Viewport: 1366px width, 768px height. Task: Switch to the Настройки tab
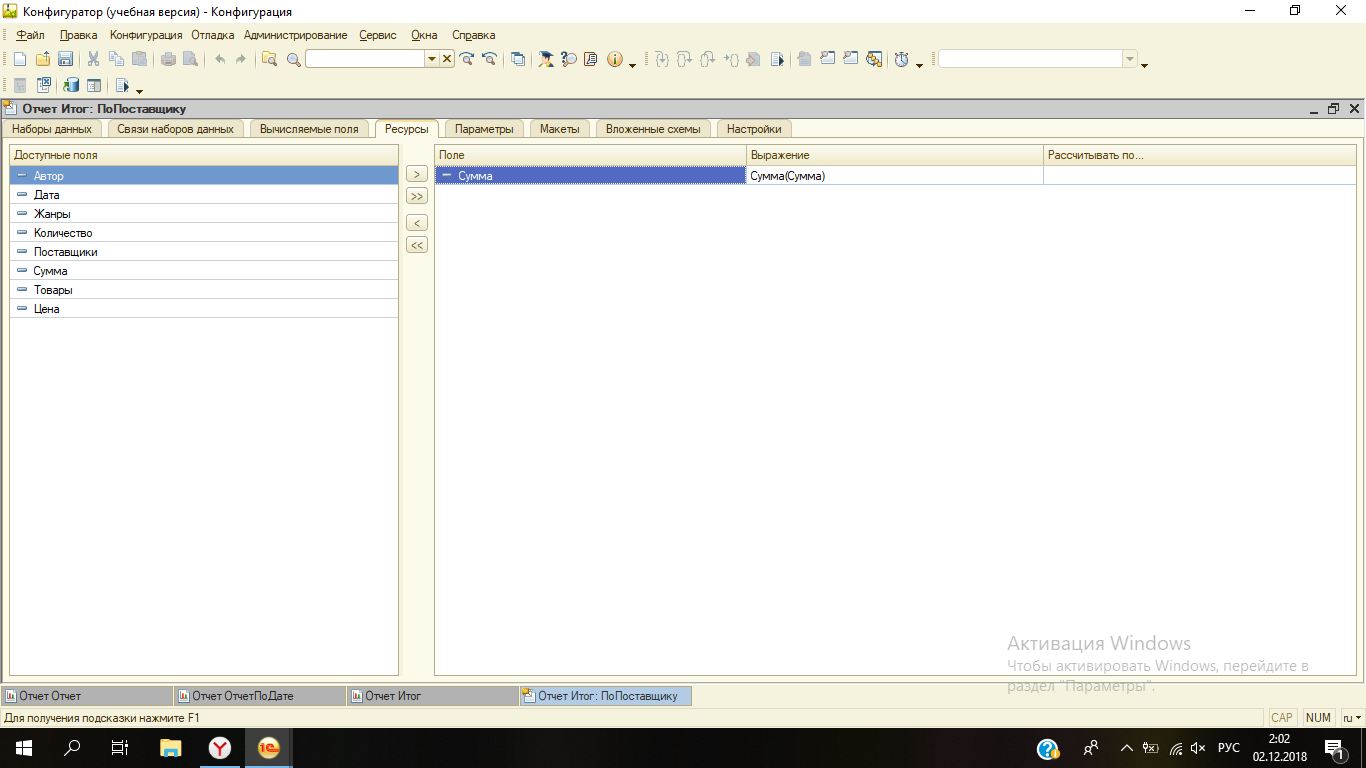[754, 129]
